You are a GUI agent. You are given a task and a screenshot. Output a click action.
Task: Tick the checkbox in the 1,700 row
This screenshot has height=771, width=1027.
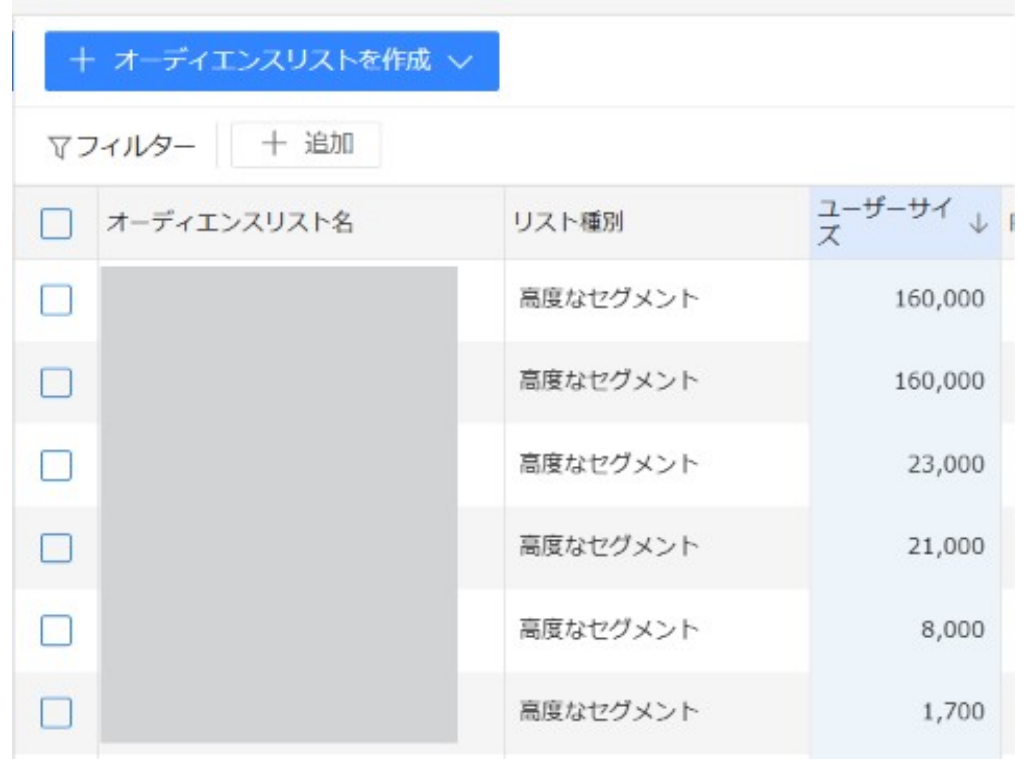56,712
